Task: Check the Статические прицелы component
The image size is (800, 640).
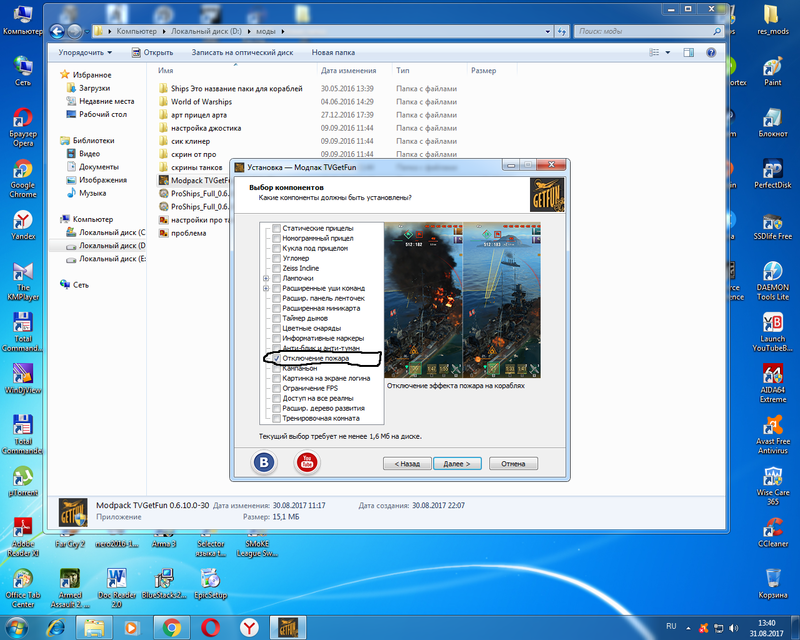Action: (x=276, y=228)
